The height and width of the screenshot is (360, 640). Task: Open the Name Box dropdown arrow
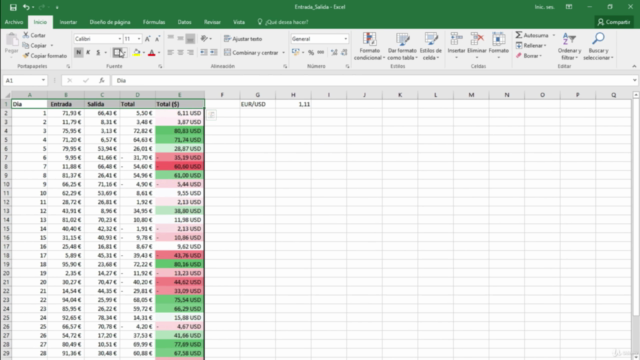coord(43,80)
